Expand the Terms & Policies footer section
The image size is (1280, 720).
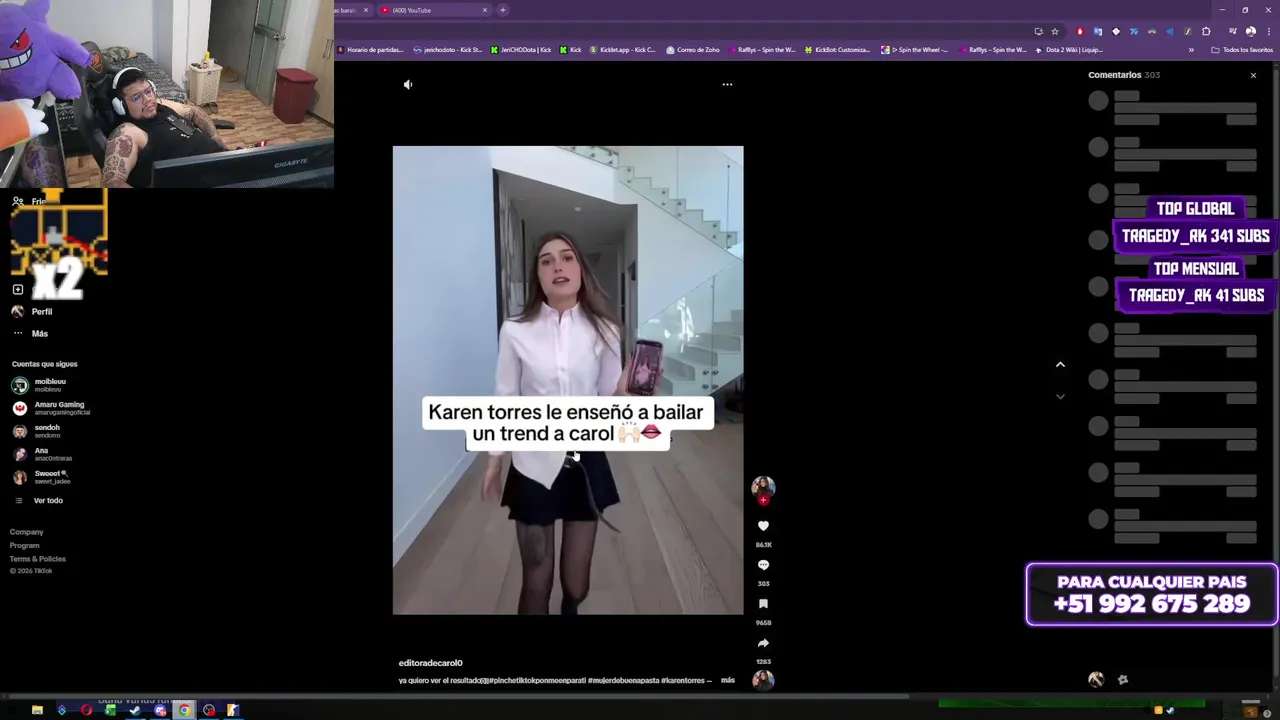[x=38, y=558]
